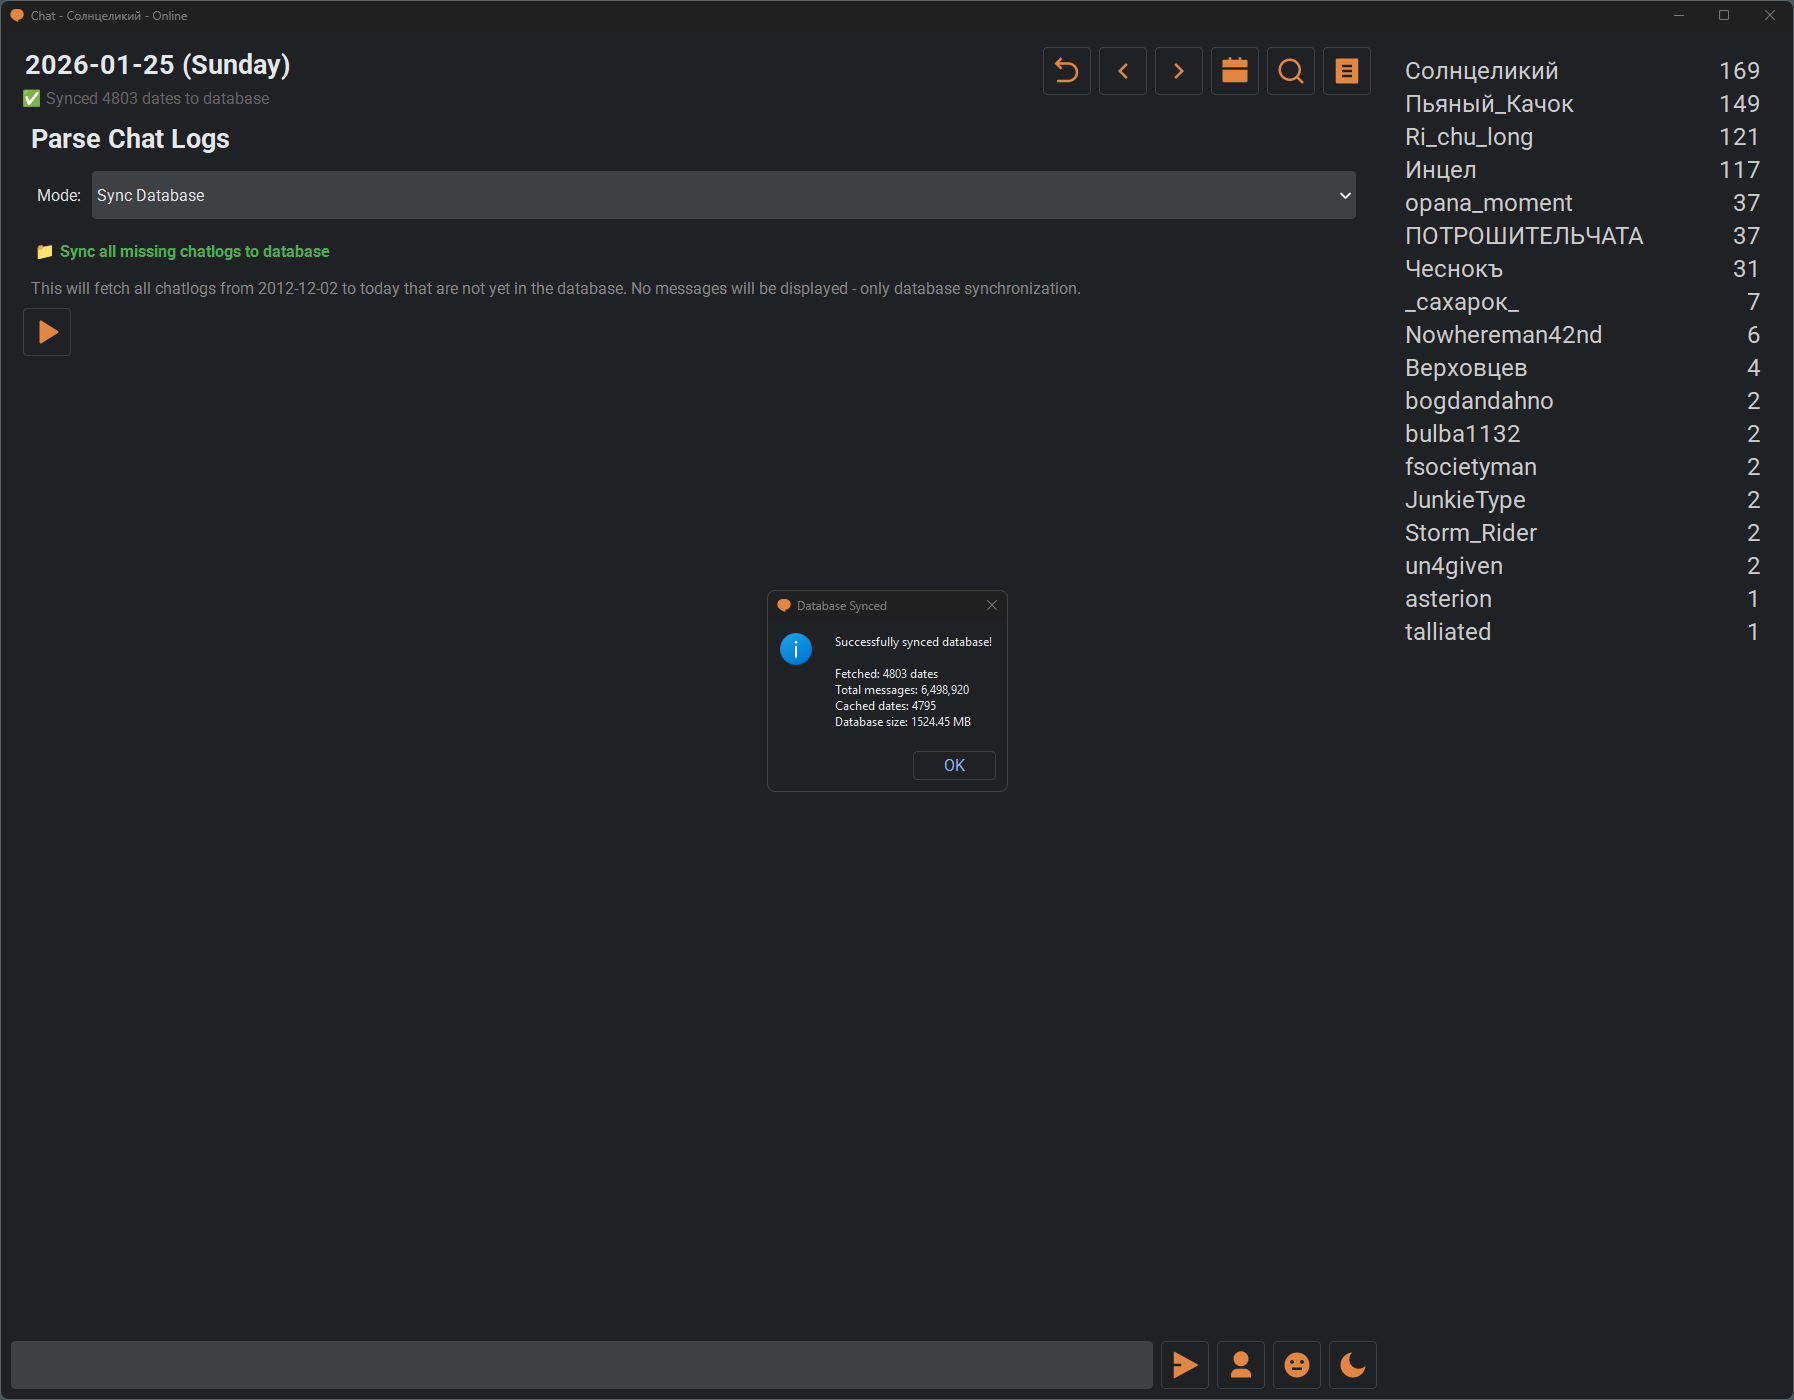This screenshot has width=1794, height=1400.
Task: Click 'Sync all missing chatlogs to database' text
Action: [x=194, y=252]
